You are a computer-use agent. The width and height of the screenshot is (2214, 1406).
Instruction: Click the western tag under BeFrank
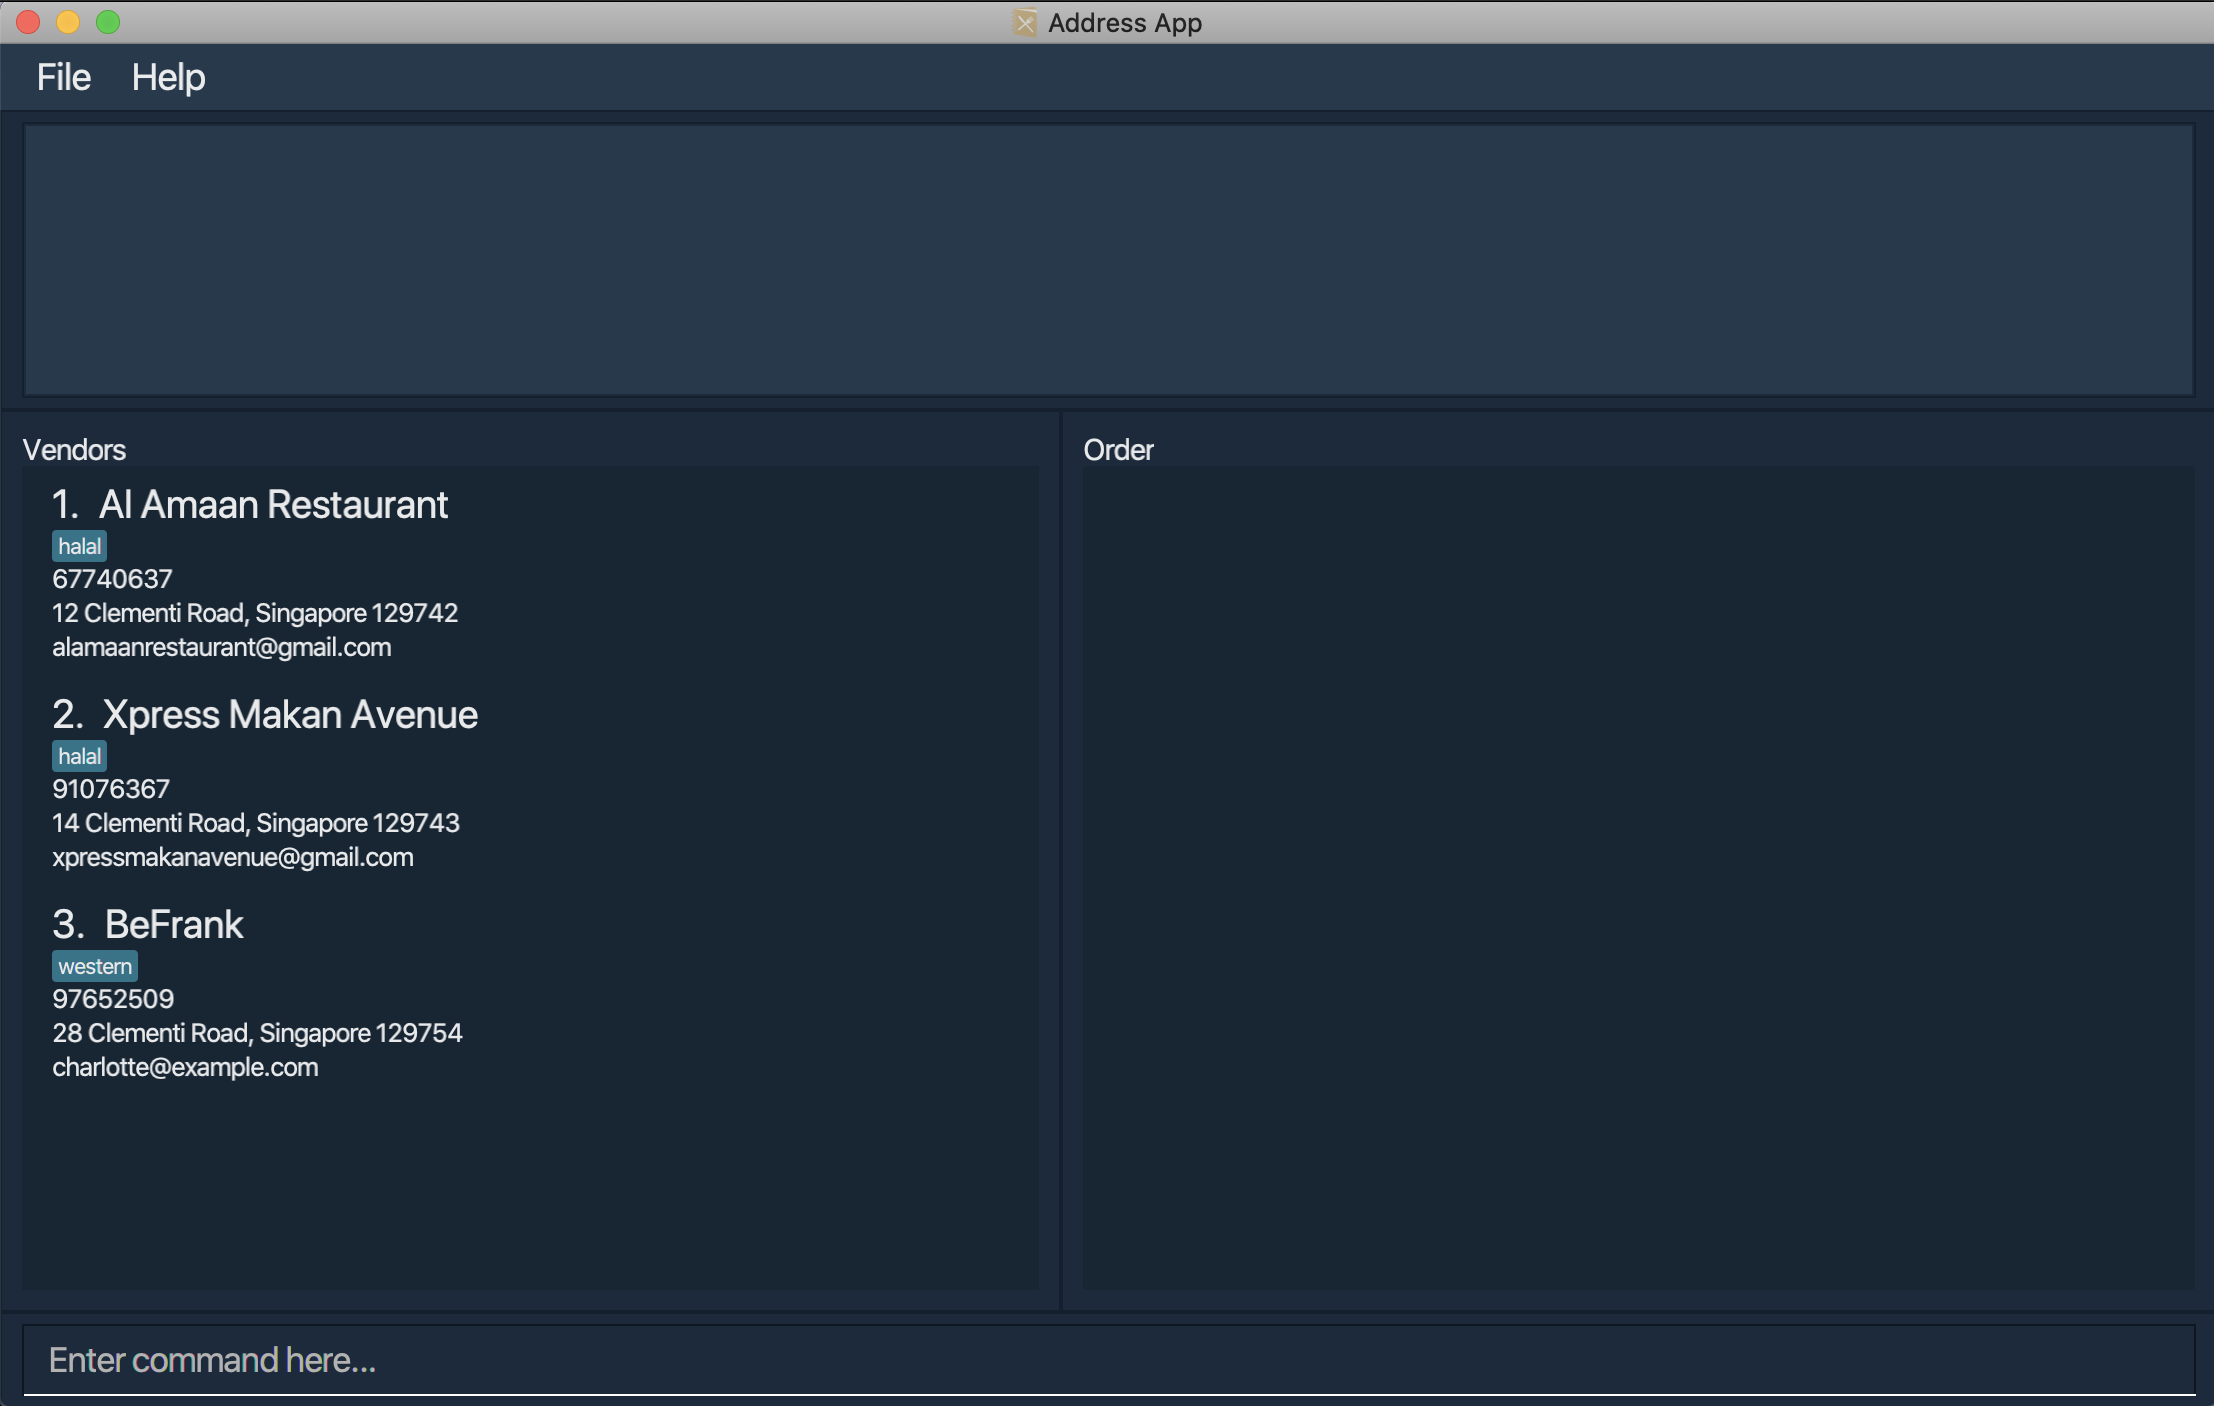pos(95,966)
